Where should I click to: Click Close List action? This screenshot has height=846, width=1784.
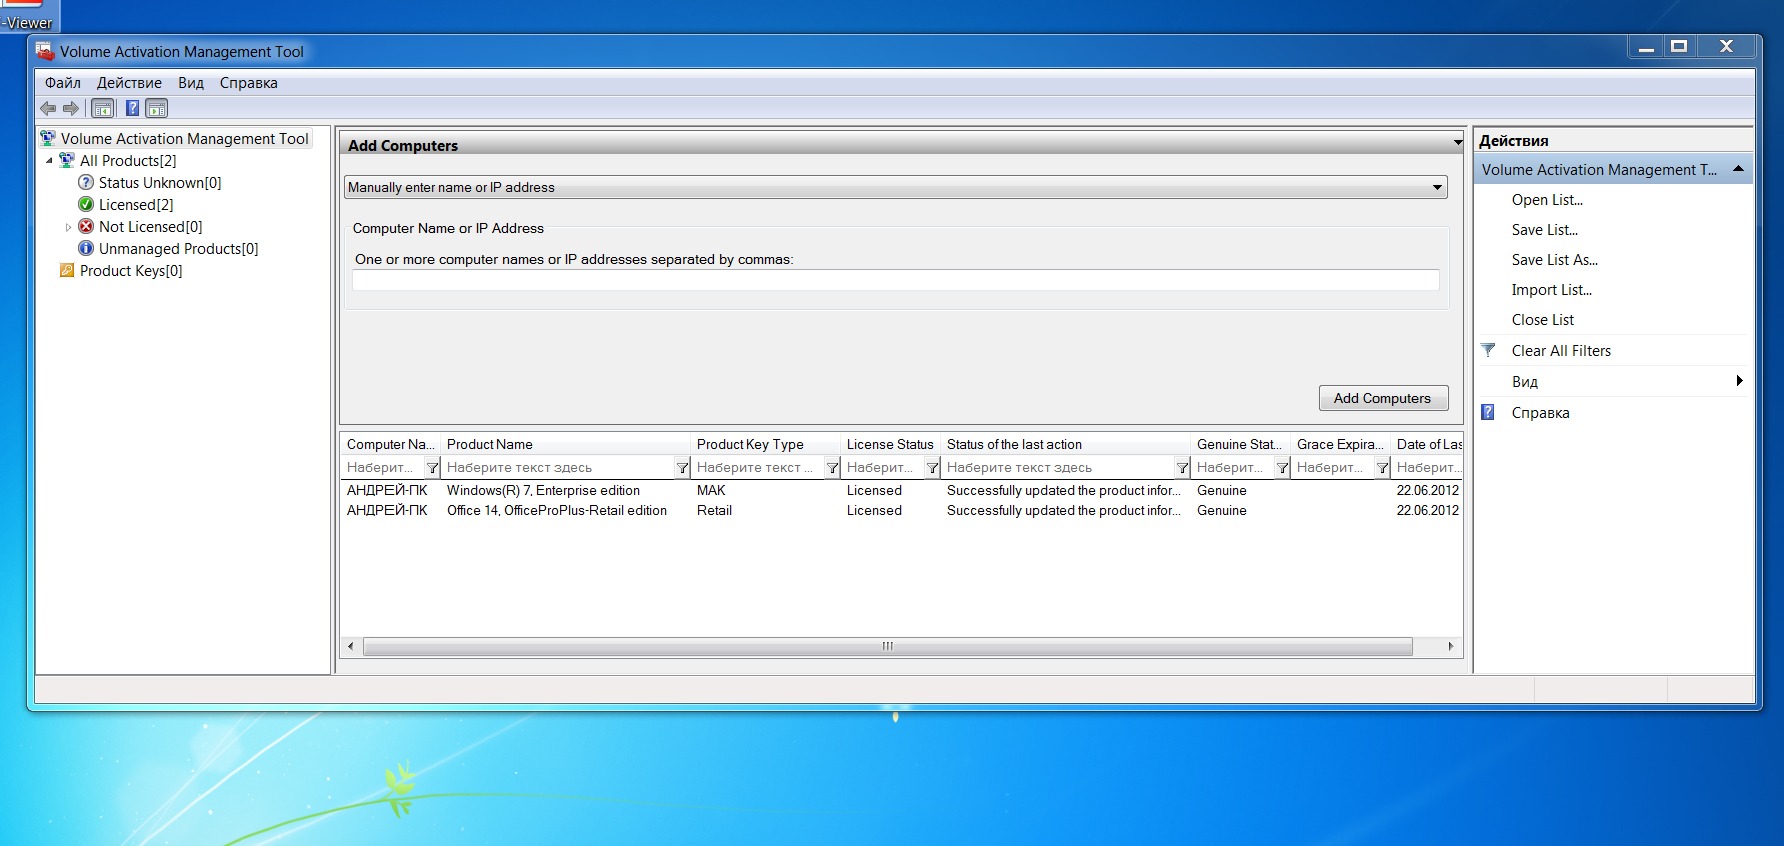(1542, 320)
